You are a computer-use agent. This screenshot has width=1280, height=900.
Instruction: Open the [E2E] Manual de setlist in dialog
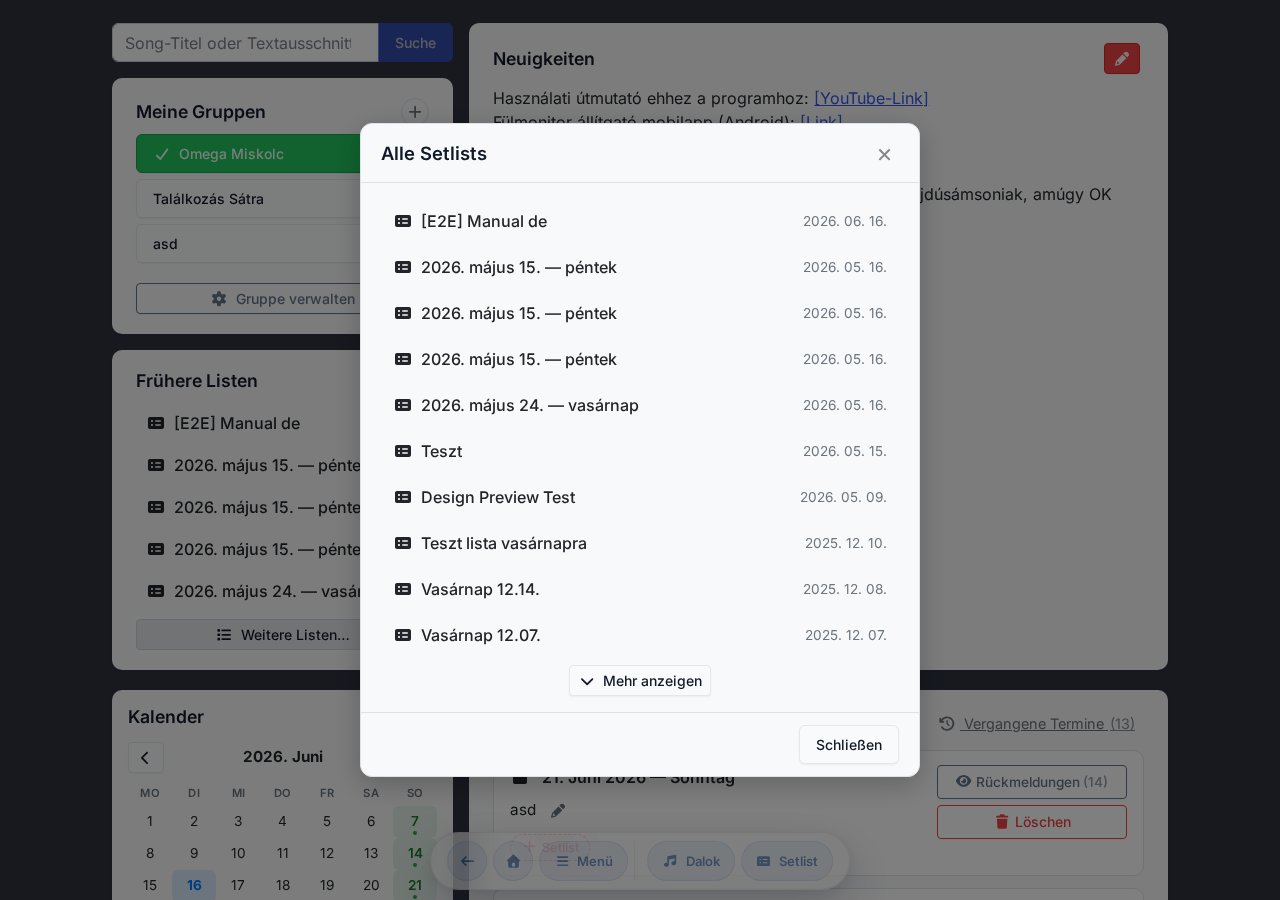(640, 221)
